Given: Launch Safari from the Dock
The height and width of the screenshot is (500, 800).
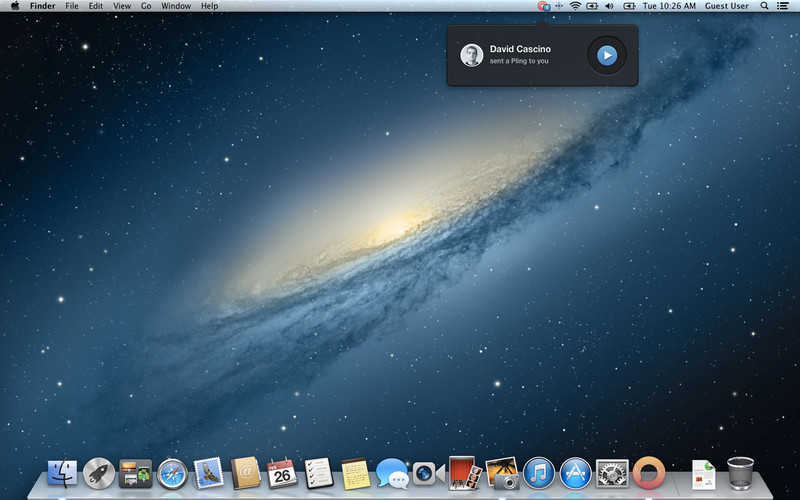Looking at the screenshot, I should [x=172, y=474].
